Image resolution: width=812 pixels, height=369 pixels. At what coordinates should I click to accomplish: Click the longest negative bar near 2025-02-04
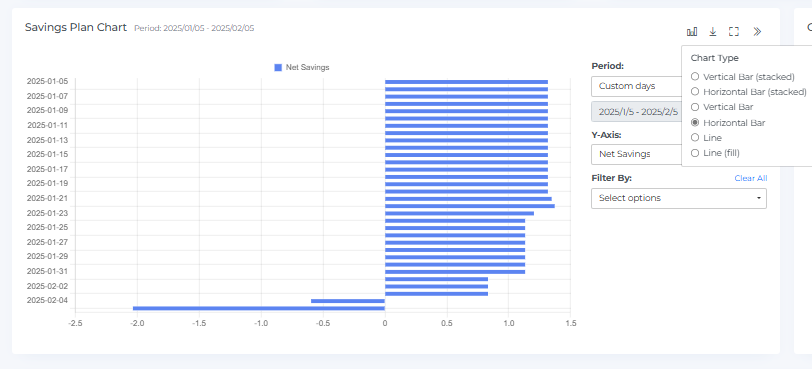259,308
